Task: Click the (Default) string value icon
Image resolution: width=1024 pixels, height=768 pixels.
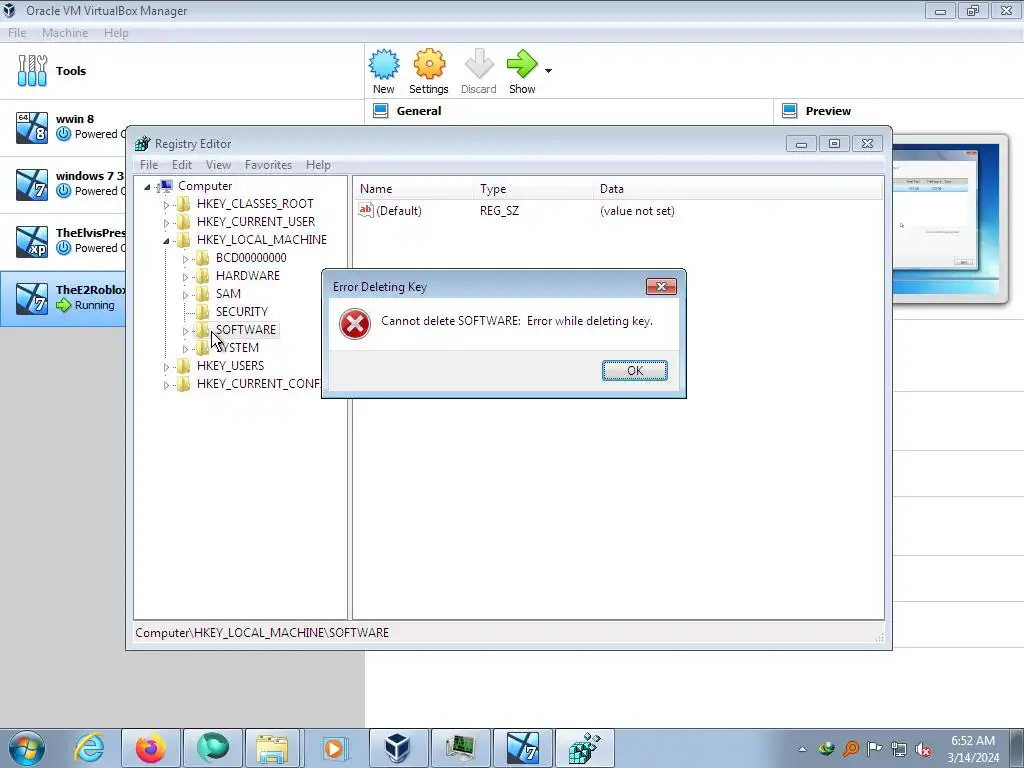Action: pos(366,210)
